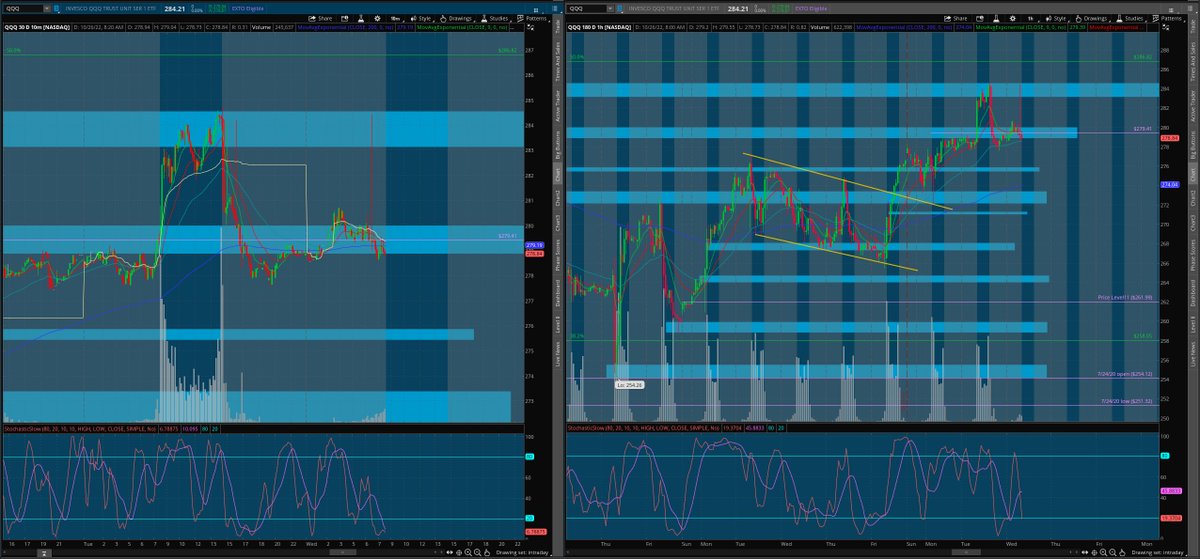The image size is (1200, 559).
Task: Select Phase Scores tab in left sidebar
Action: 556,256
